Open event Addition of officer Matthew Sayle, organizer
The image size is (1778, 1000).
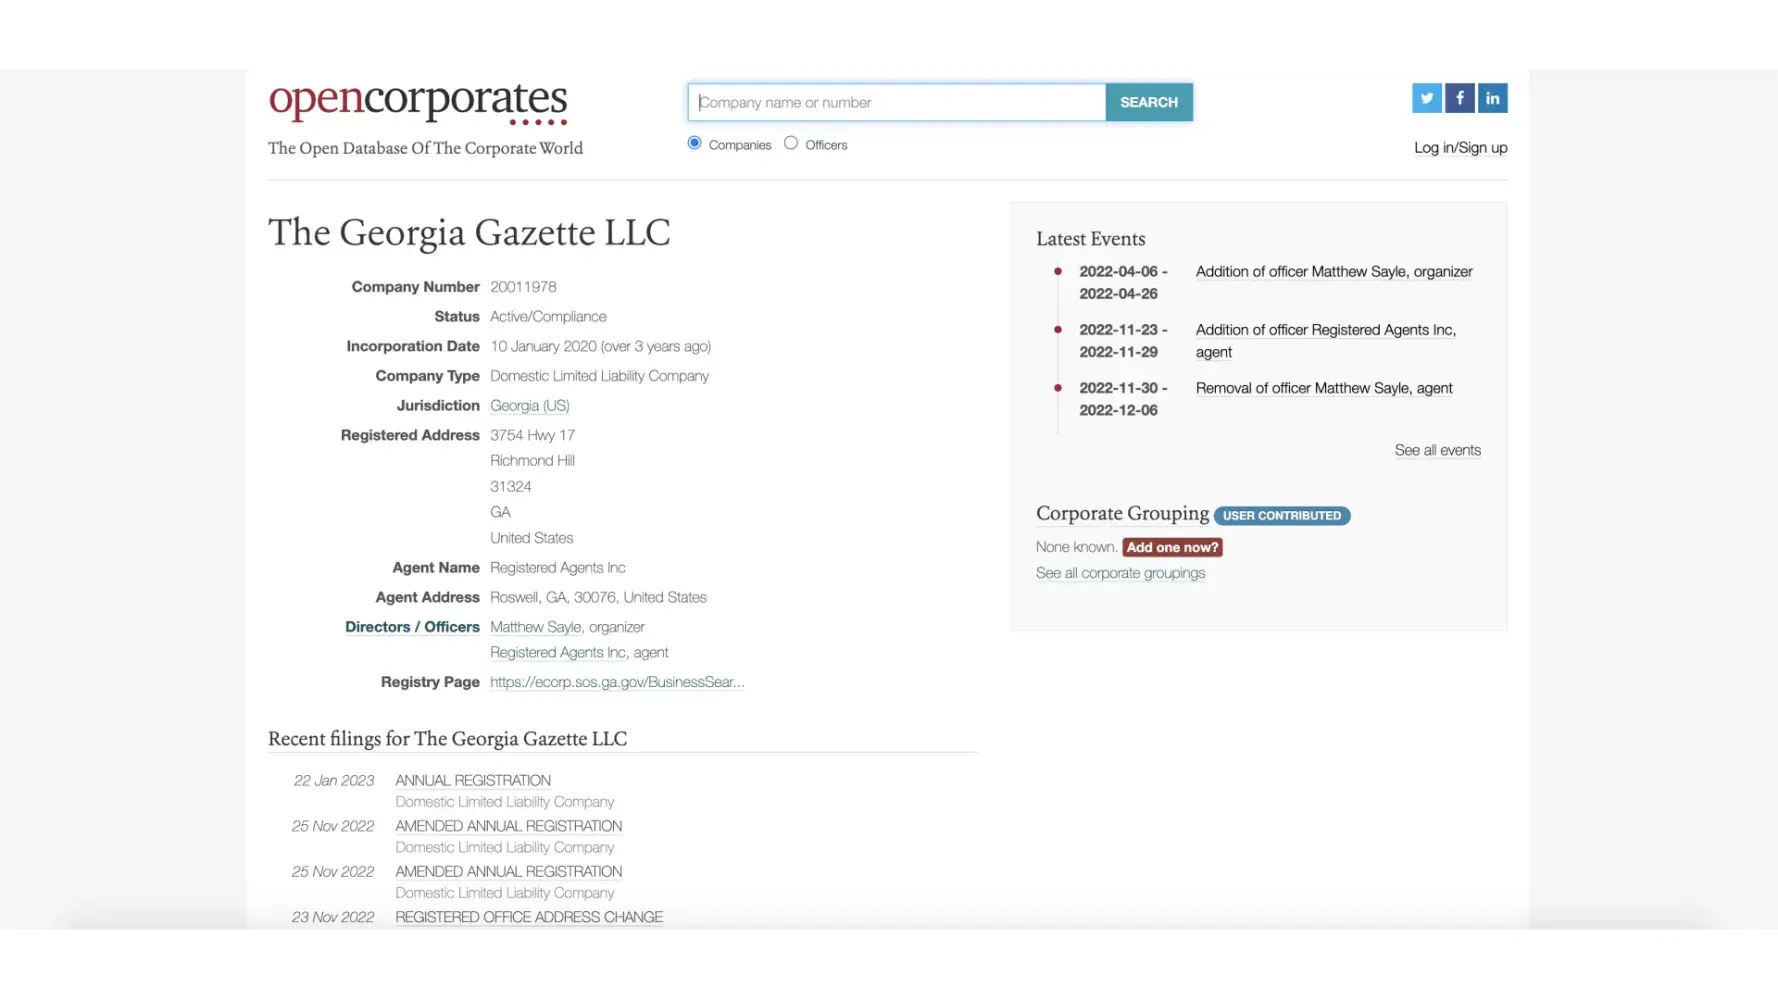click(1334, 272)
